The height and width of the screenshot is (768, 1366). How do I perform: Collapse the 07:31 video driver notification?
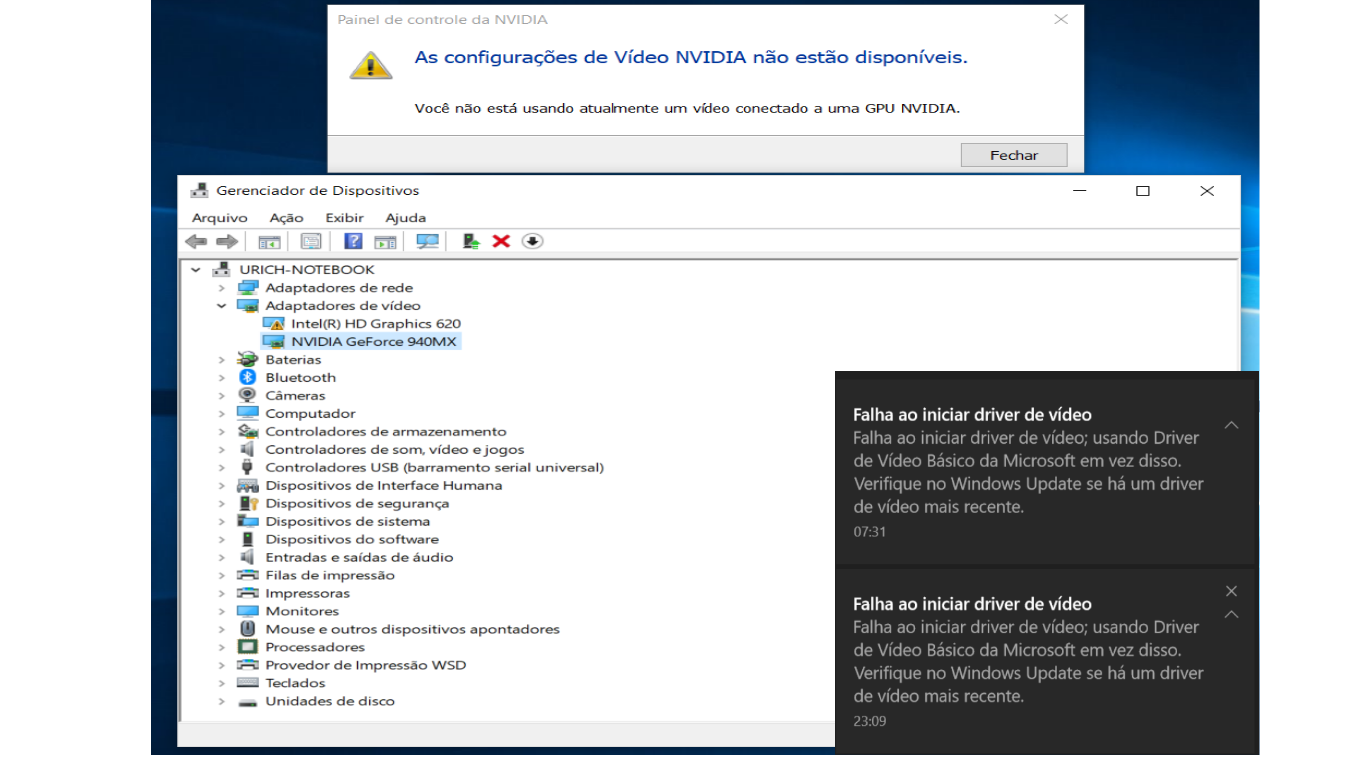coord(1231,425)
